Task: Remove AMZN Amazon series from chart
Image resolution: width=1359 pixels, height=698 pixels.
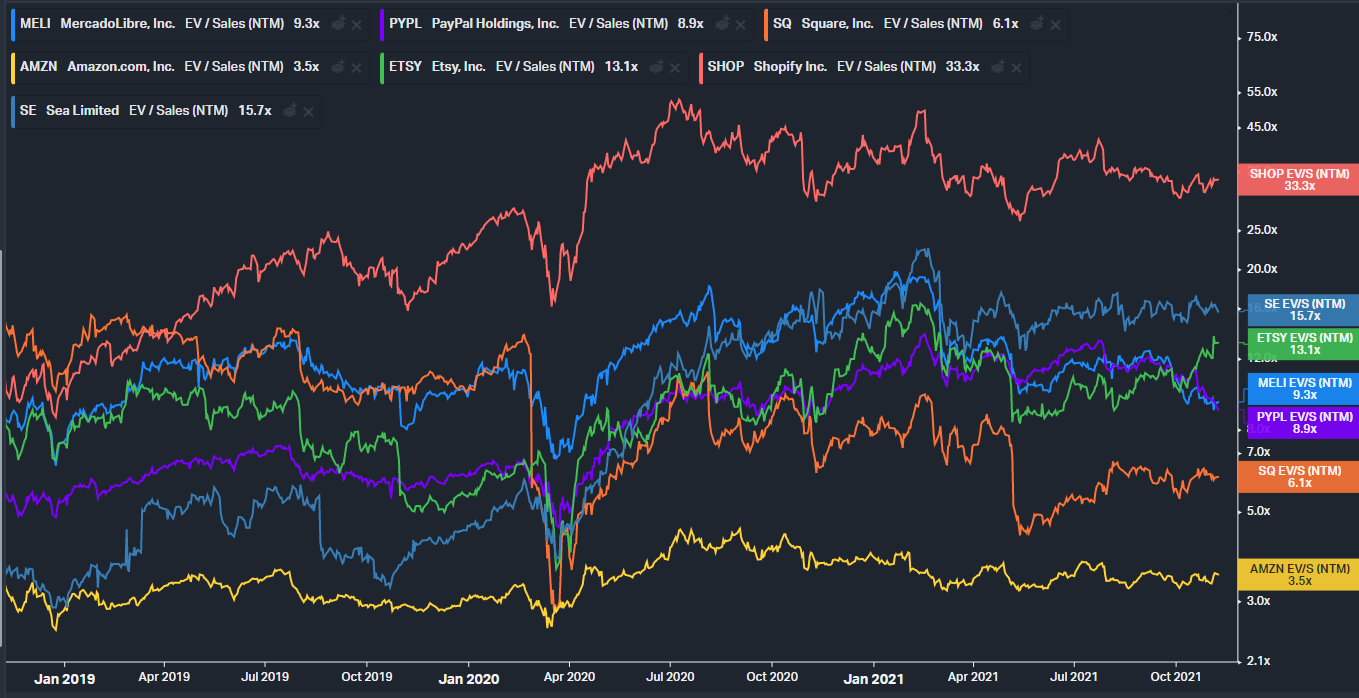Action: pyautogui.click(x=356, y=68)
